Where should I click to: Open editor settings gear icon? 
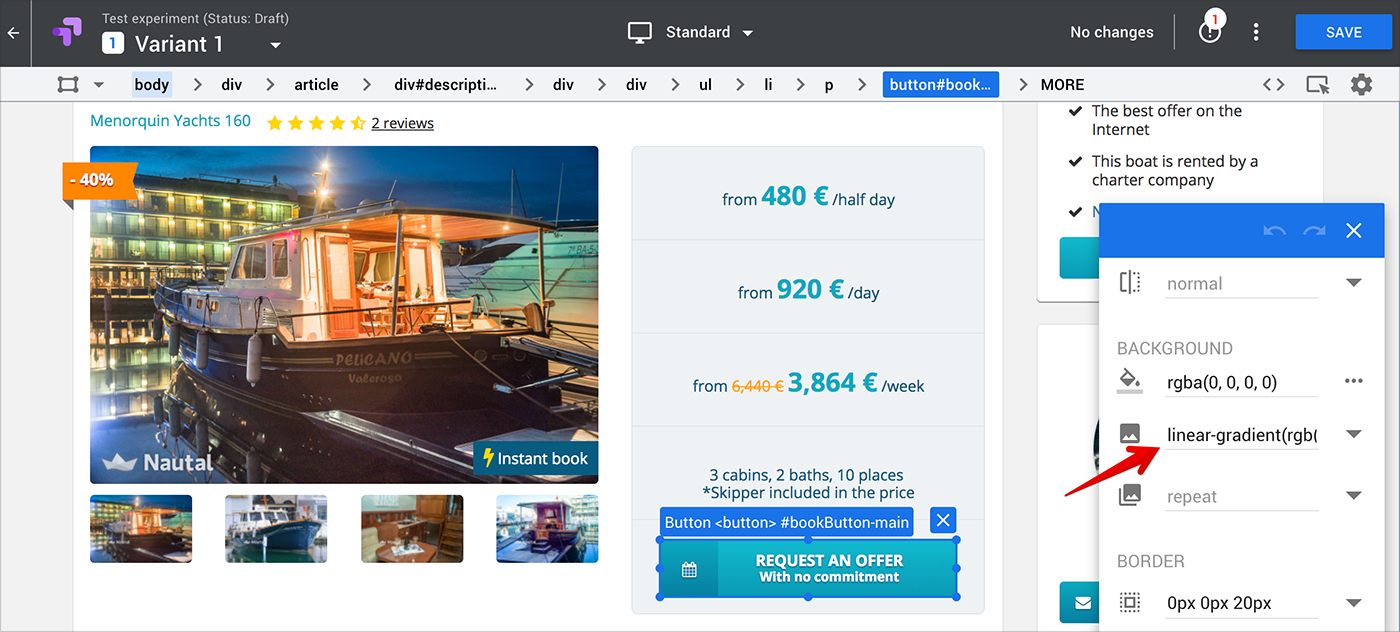click(x=1361, y=85)
